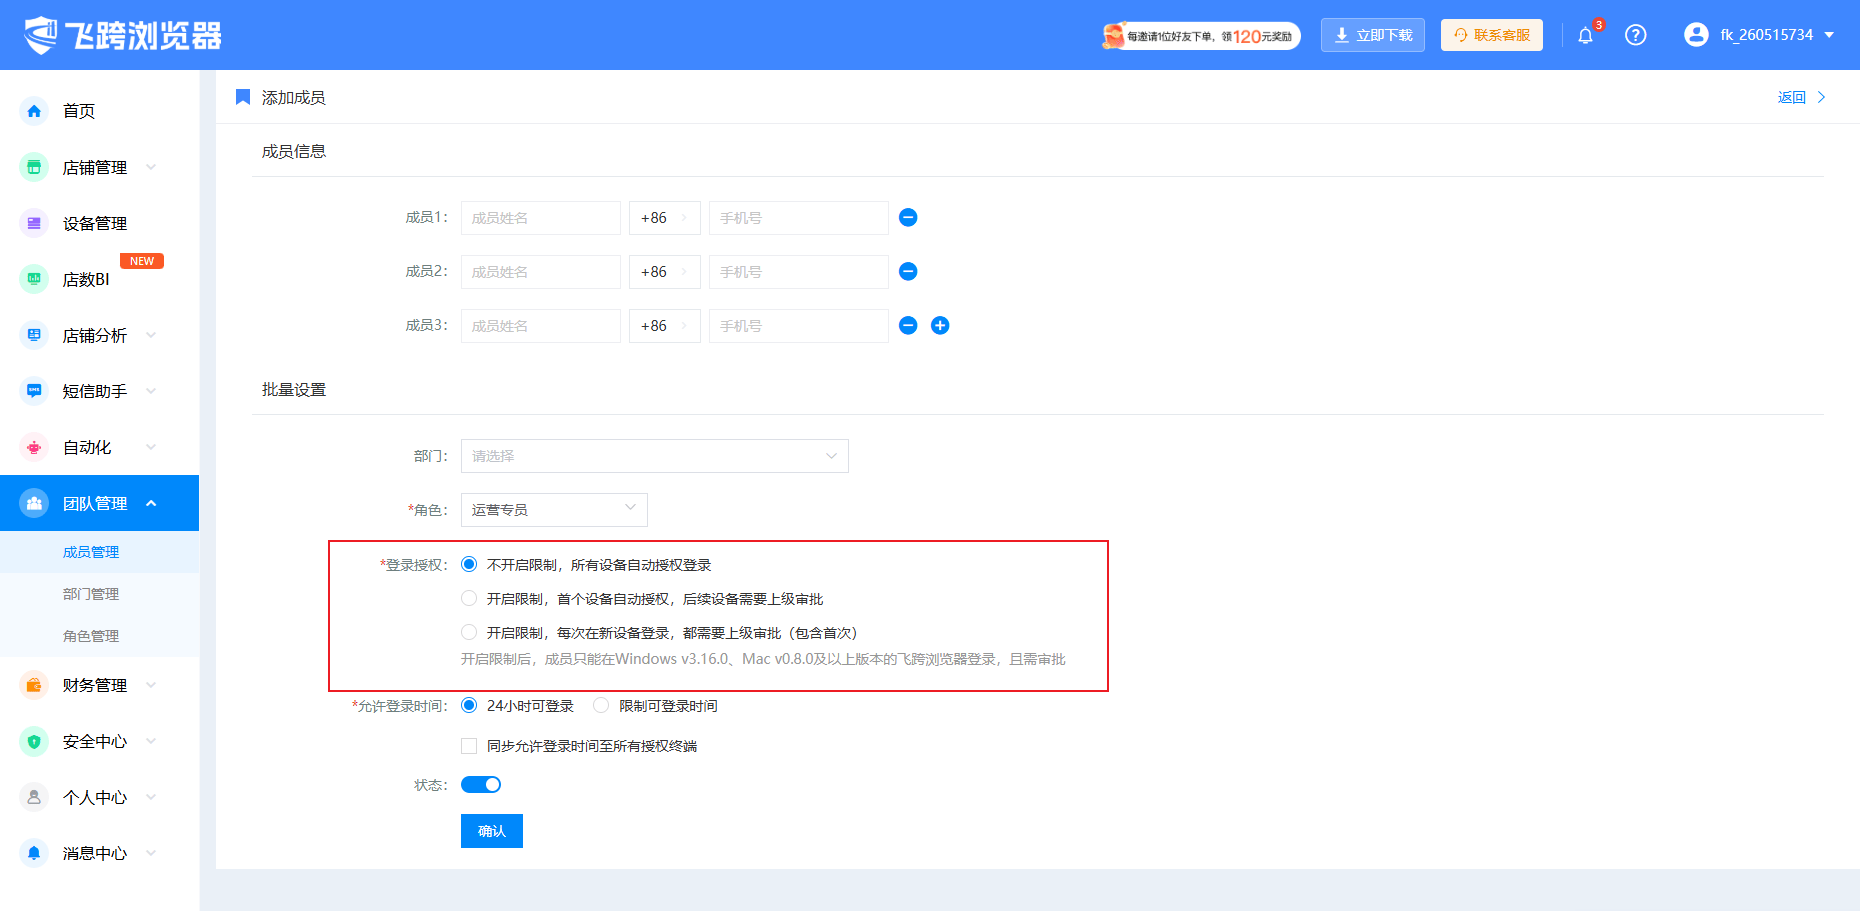Viewport: 1860px width, 911px height.
Task: Open member 1 country code +86 dropdown
Action: click(x=665, y=218)
